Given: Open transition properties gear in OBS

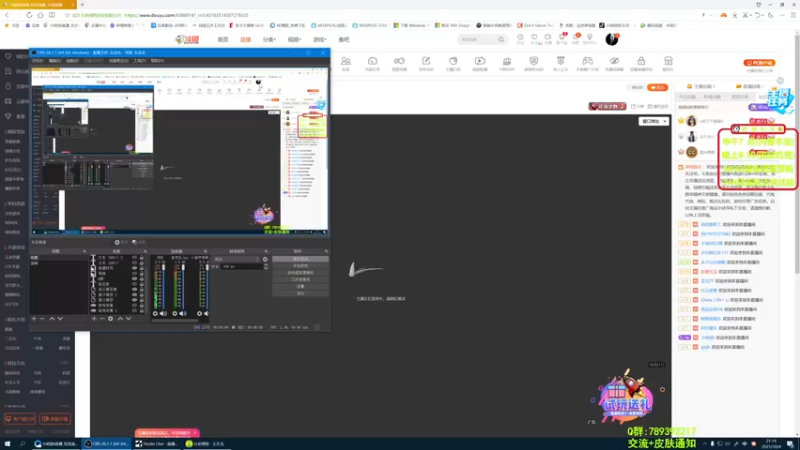Looking at the screenshot, I should [x=265, y=259].
